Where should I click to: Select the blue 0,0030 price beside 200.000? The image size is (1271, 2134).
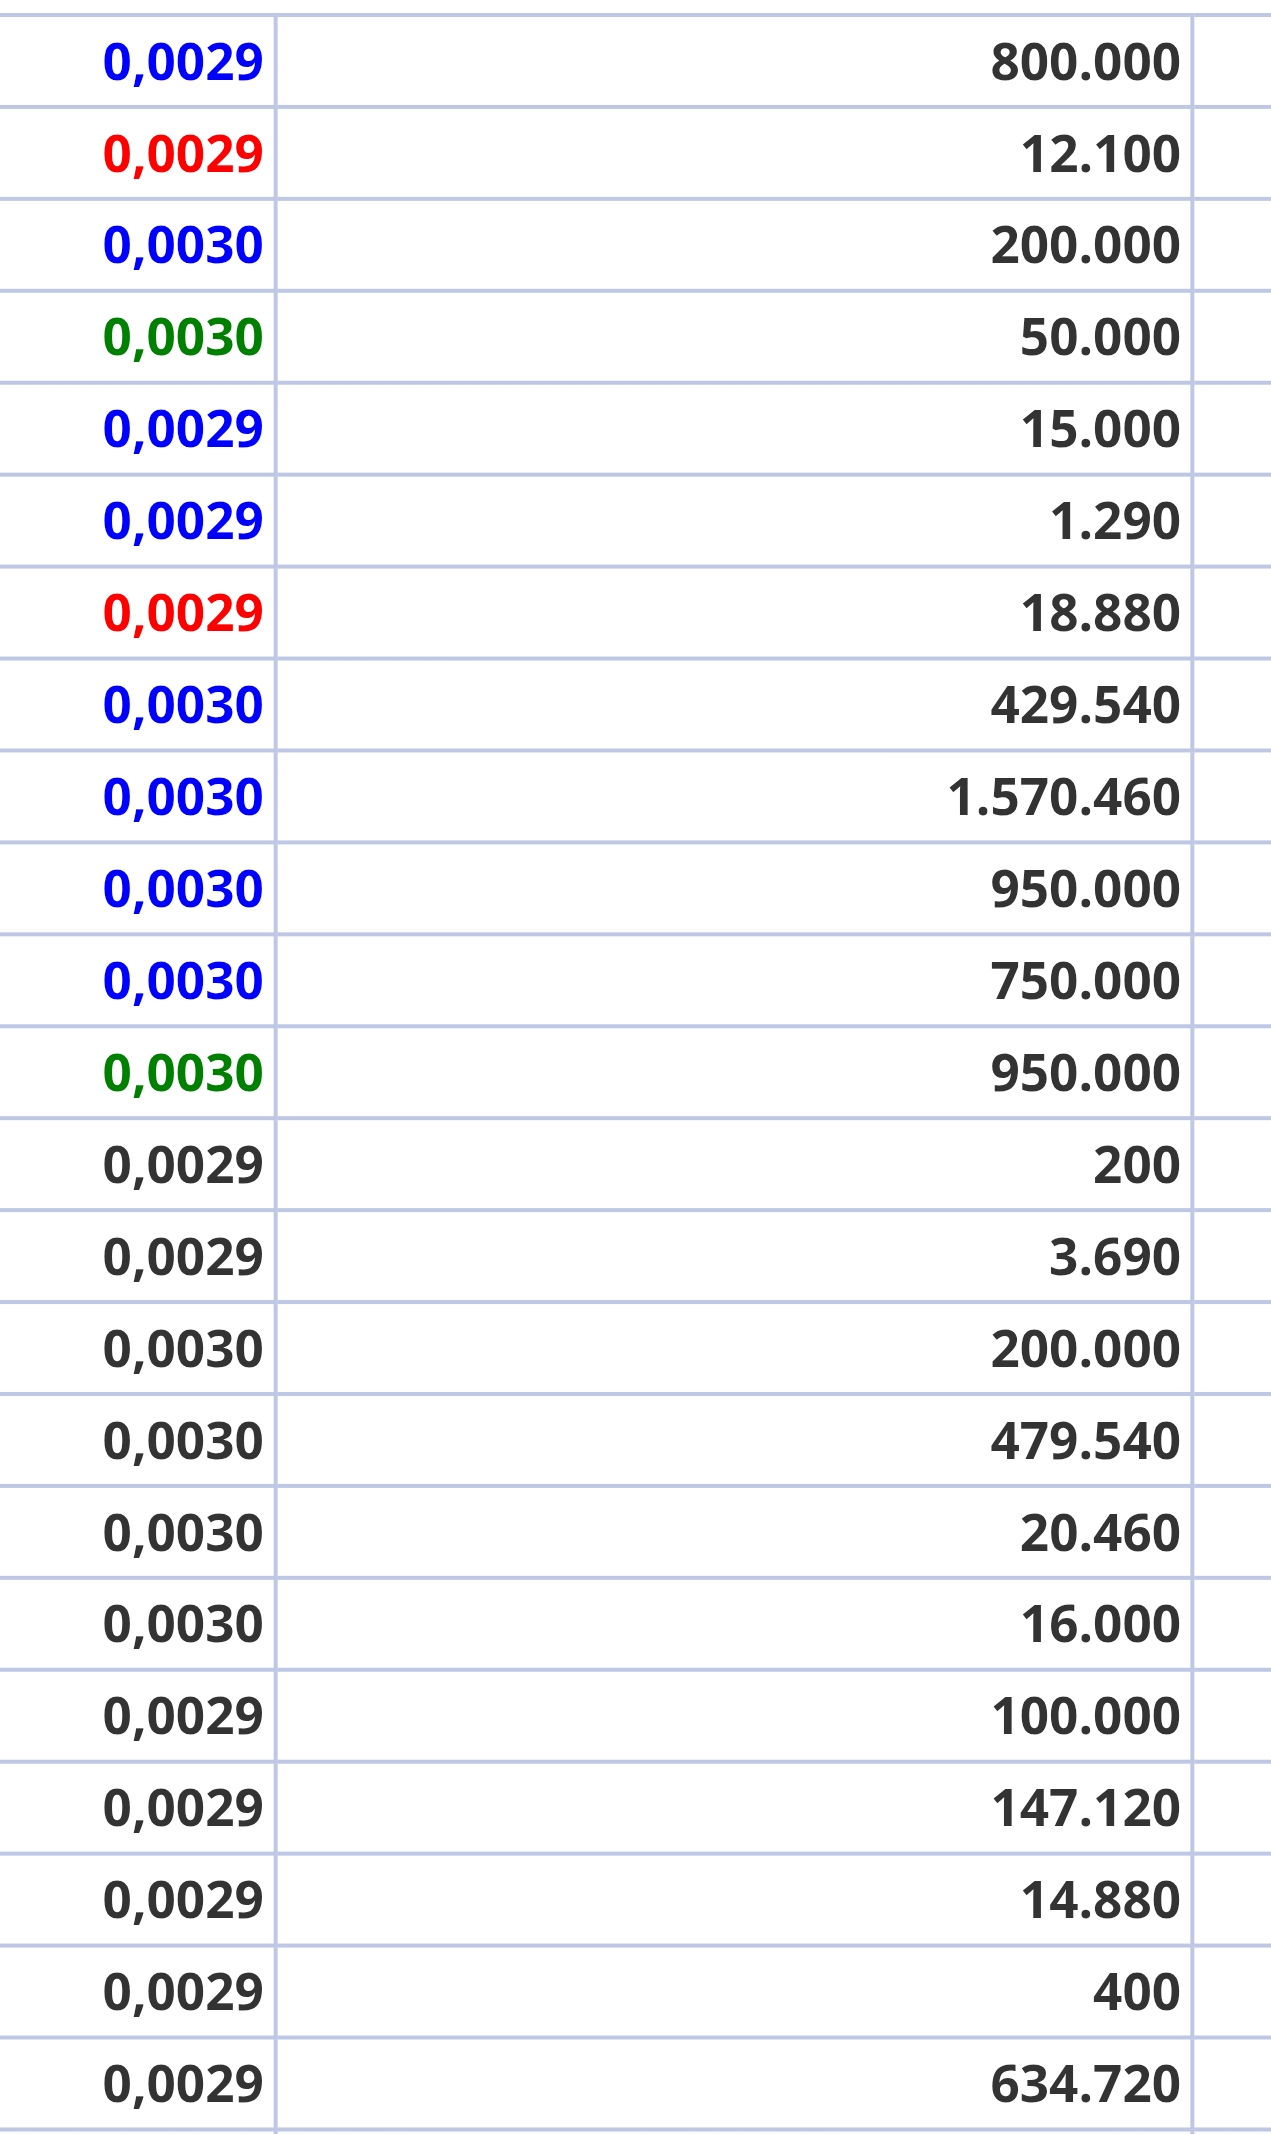183,246
